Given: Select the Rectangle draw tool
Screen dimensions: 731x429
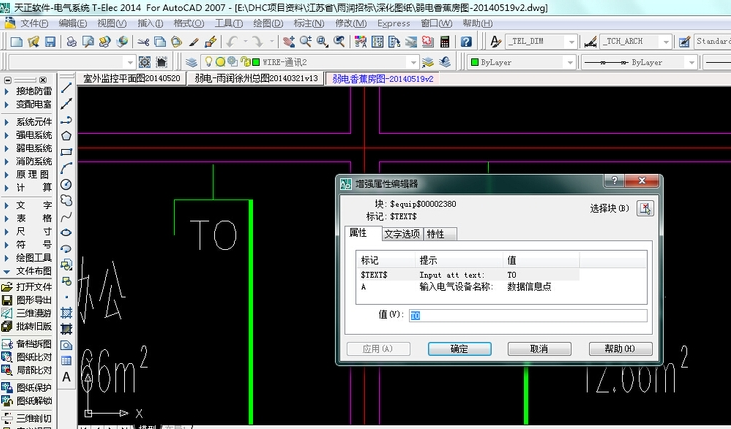Looking at the screenshot, I should coord(66,152).
